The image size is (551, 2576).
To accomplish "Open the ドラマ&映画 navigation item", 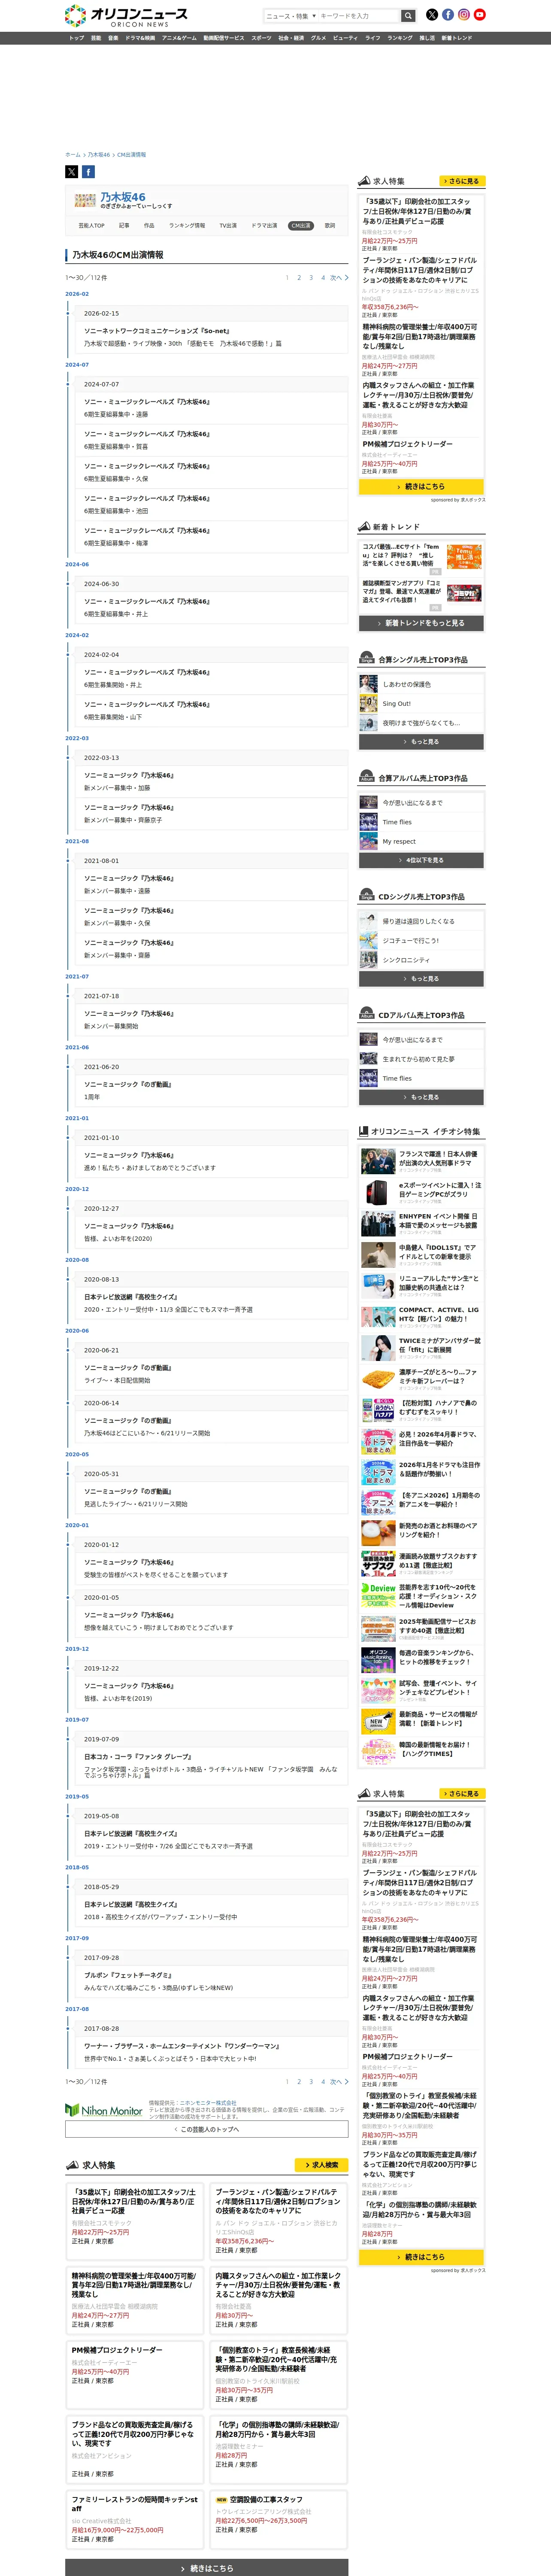I will point(140,38).
